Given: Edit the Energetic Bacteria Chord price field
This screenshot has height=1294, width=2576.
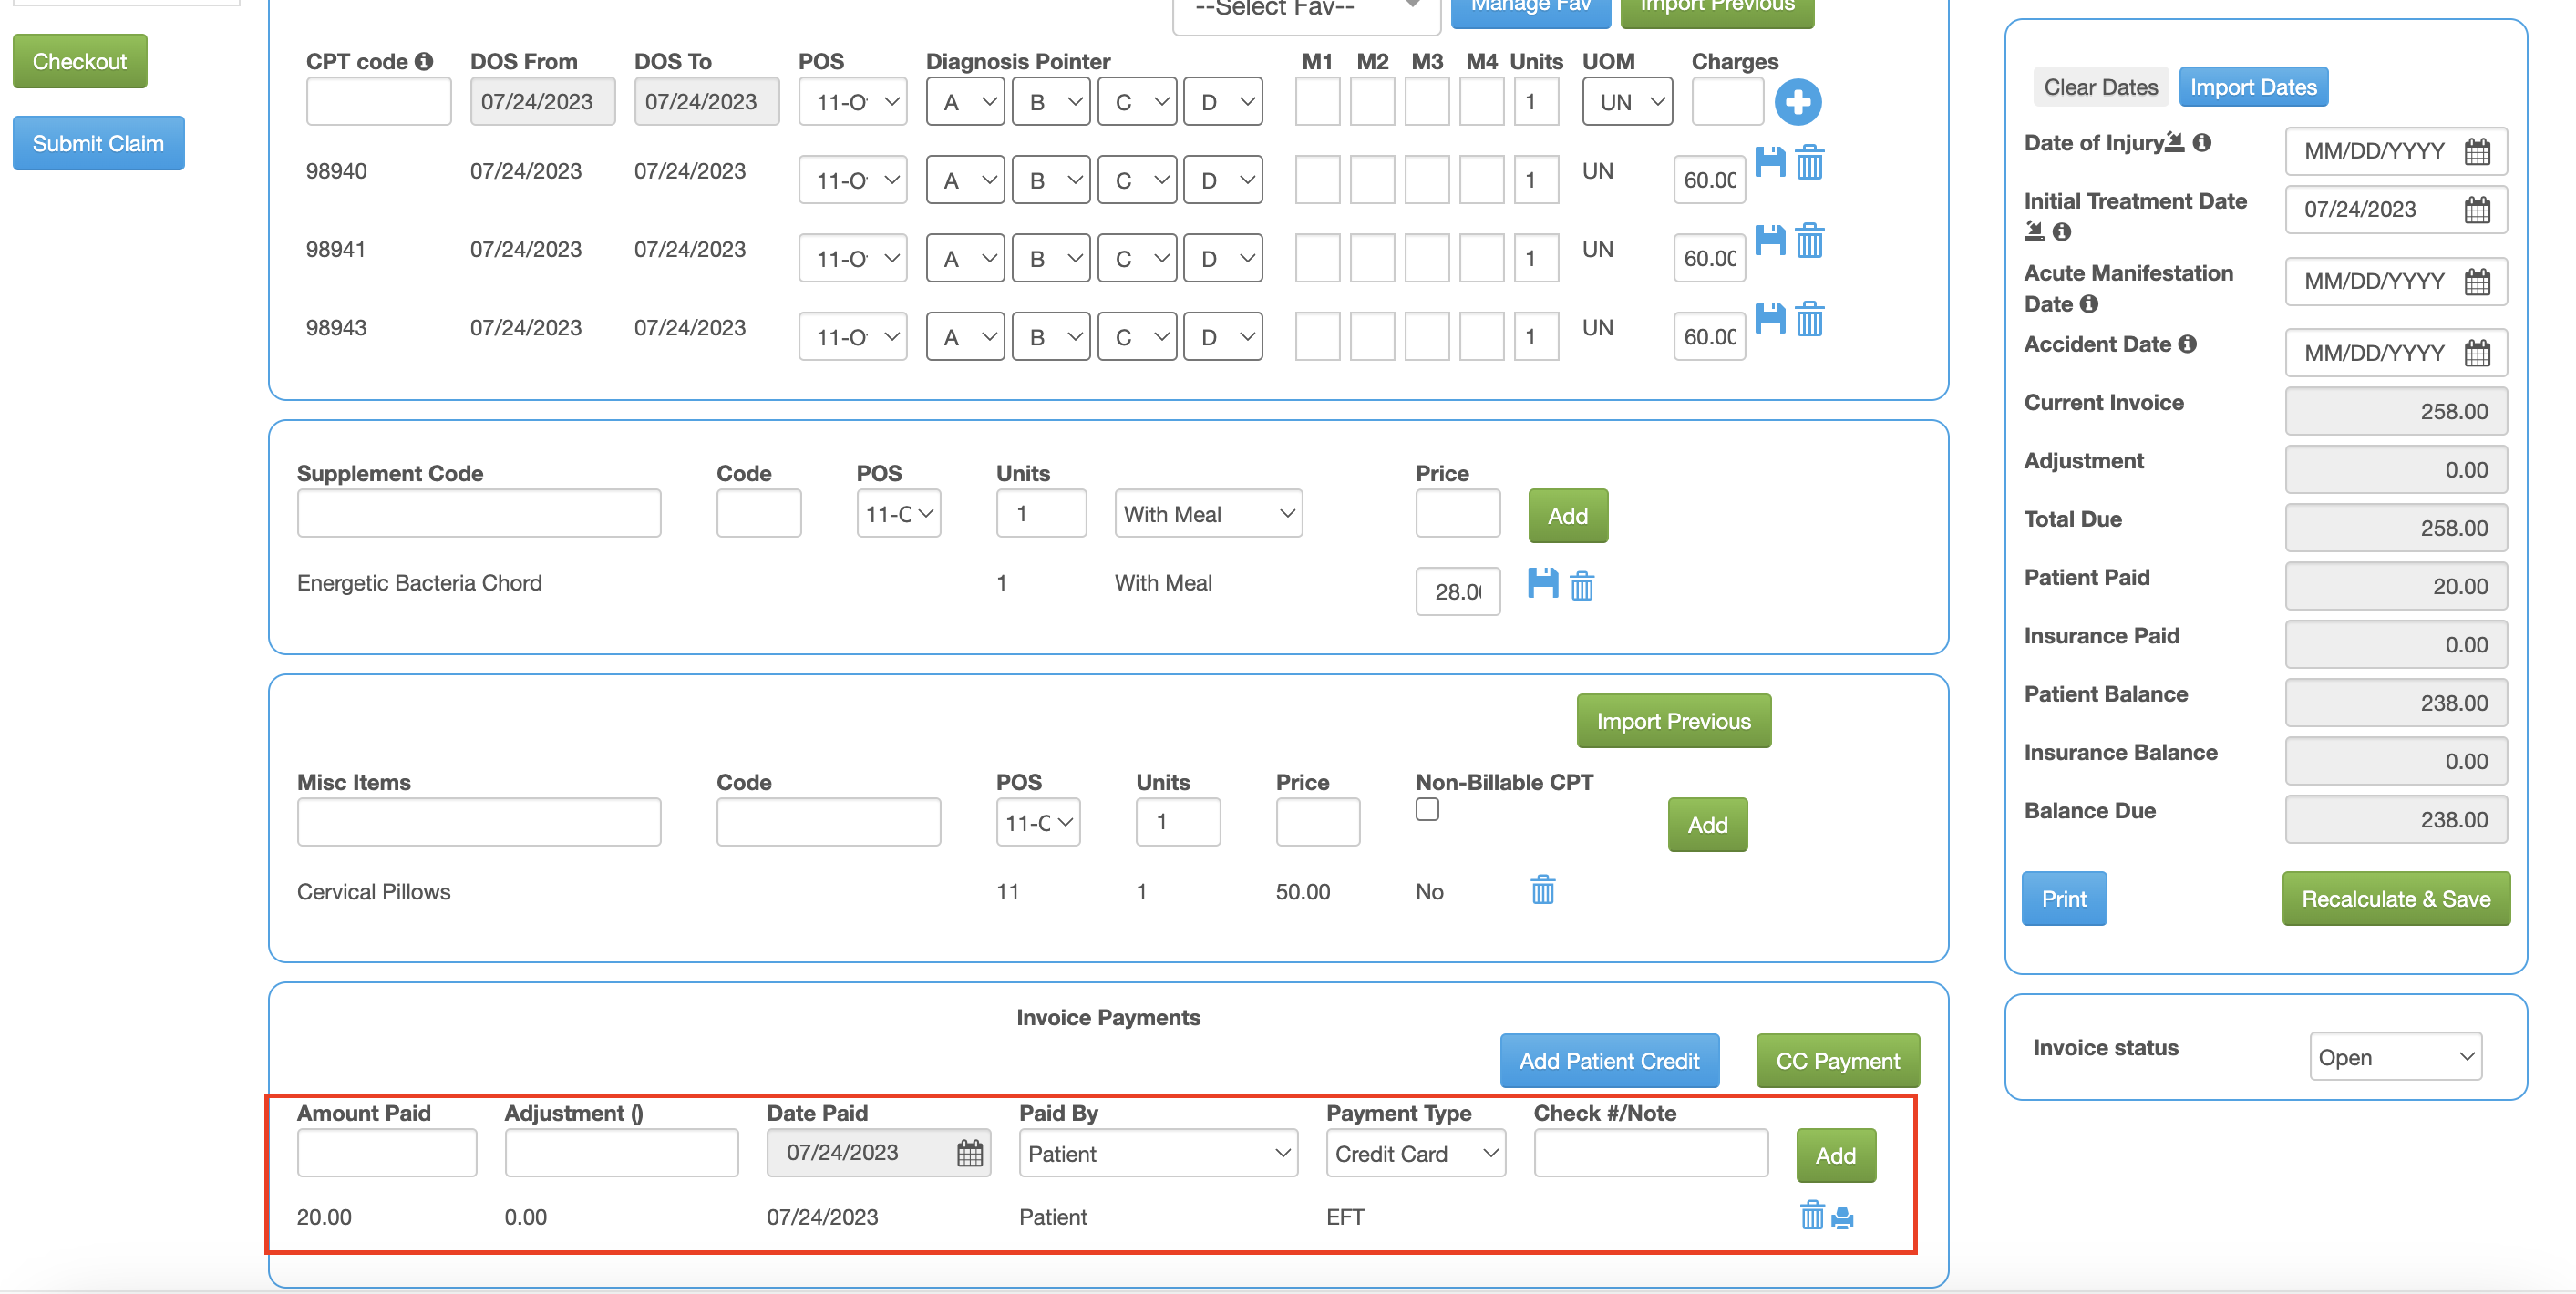Looking at the screenshot, I should (x=1457, y=592).
